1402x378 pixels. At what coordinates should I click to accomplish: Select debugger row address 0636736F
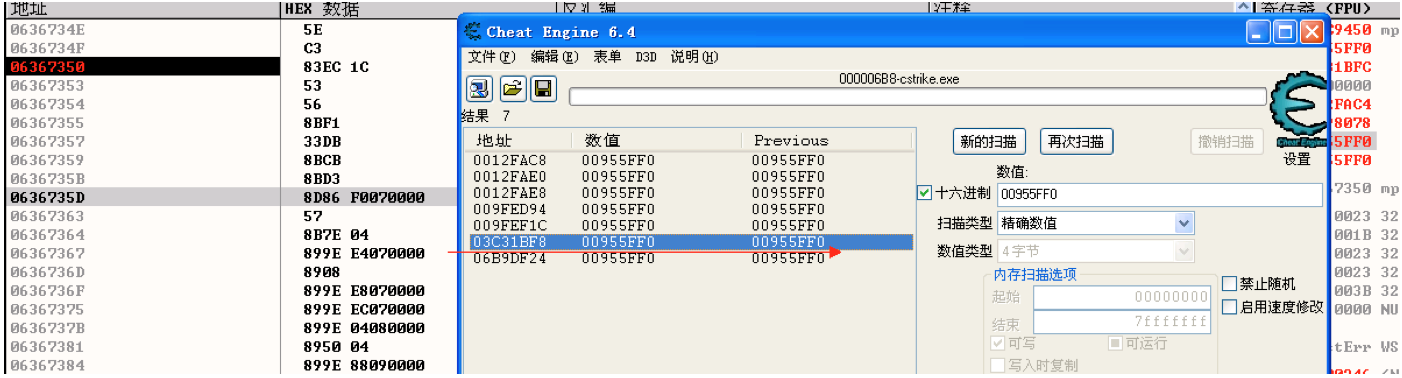pyautogui.click(x=48, y=291)
